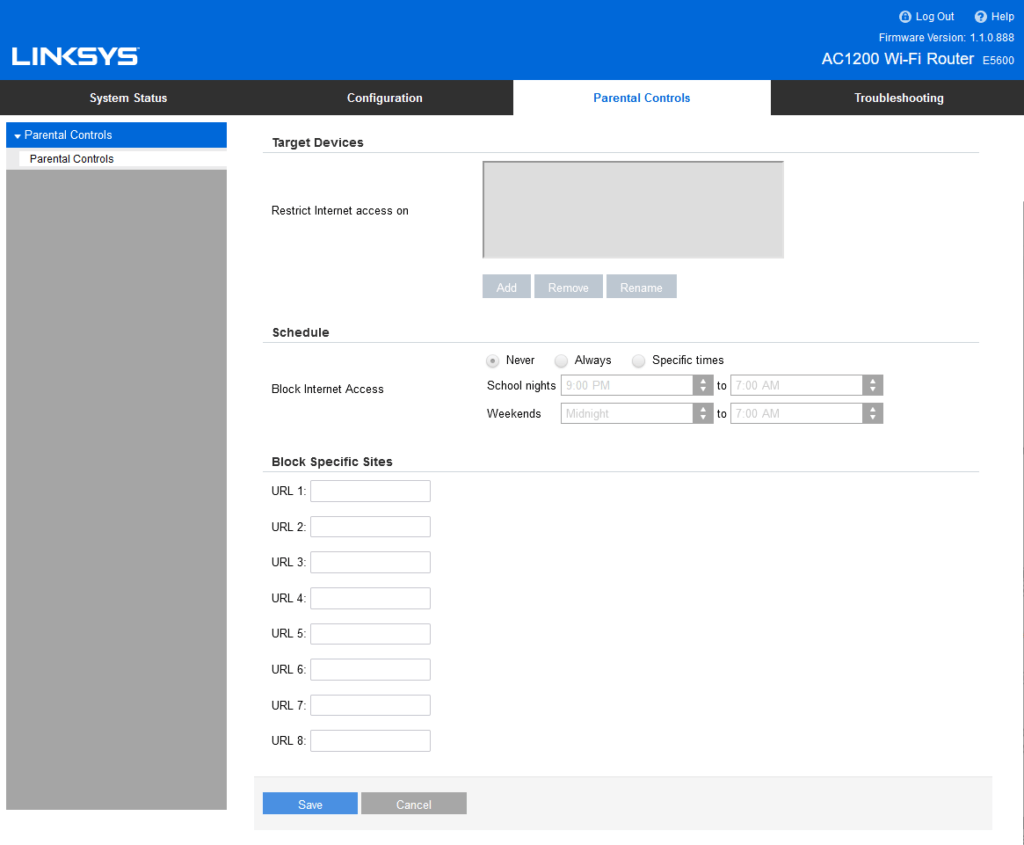Go to the Troubleshooting tab
This screenshot has width=1024, height=845.
coord(899,98)
